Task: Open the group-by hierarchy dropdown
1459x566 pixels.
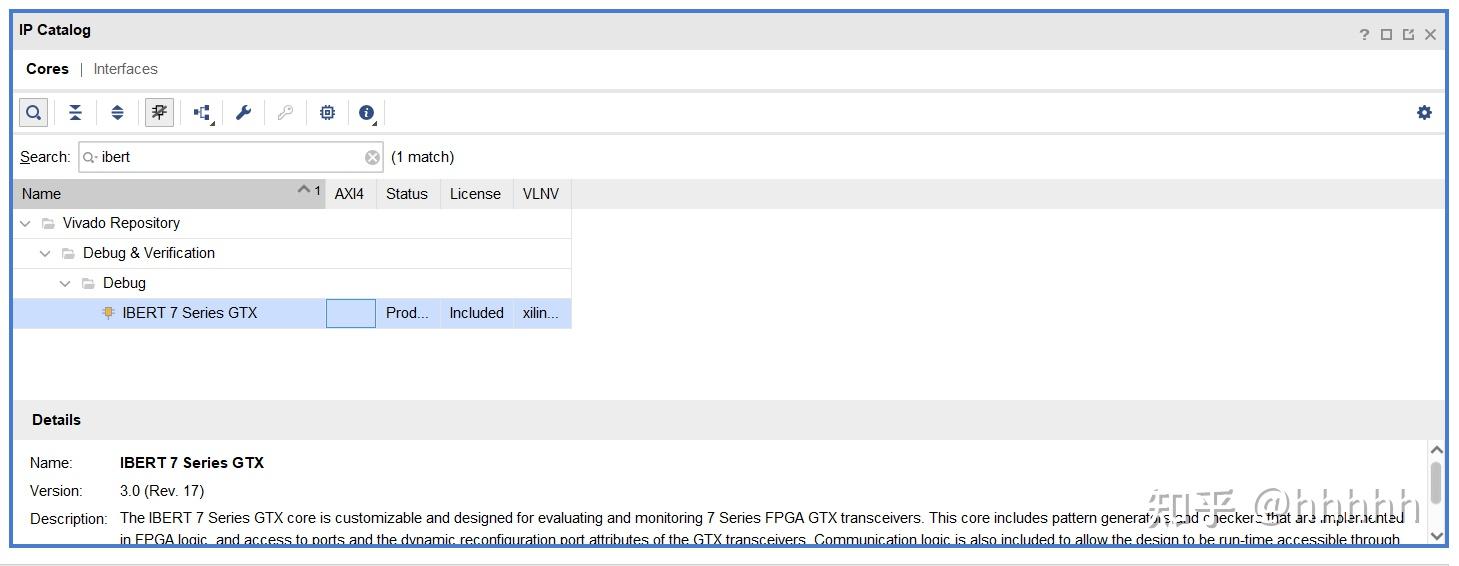Action: coord(203,113)
